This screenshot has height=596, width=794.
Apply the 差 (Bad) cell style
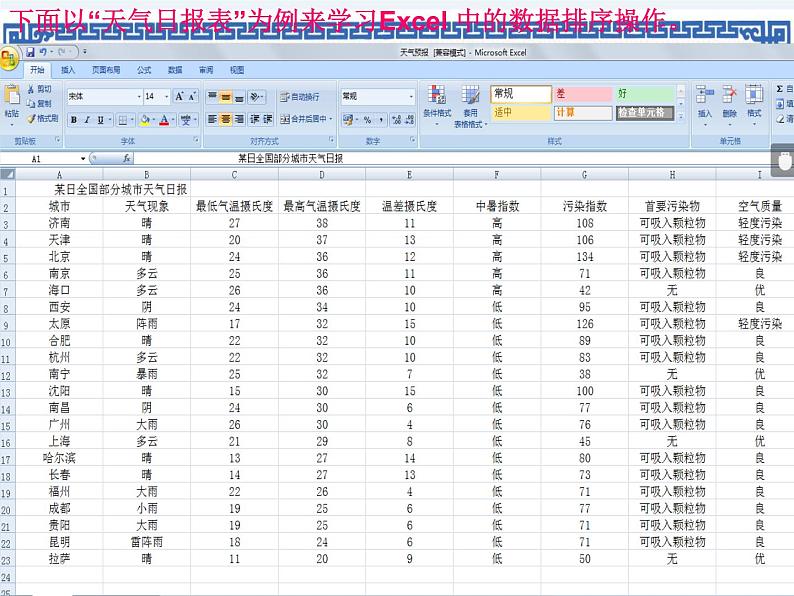[583, 94]
